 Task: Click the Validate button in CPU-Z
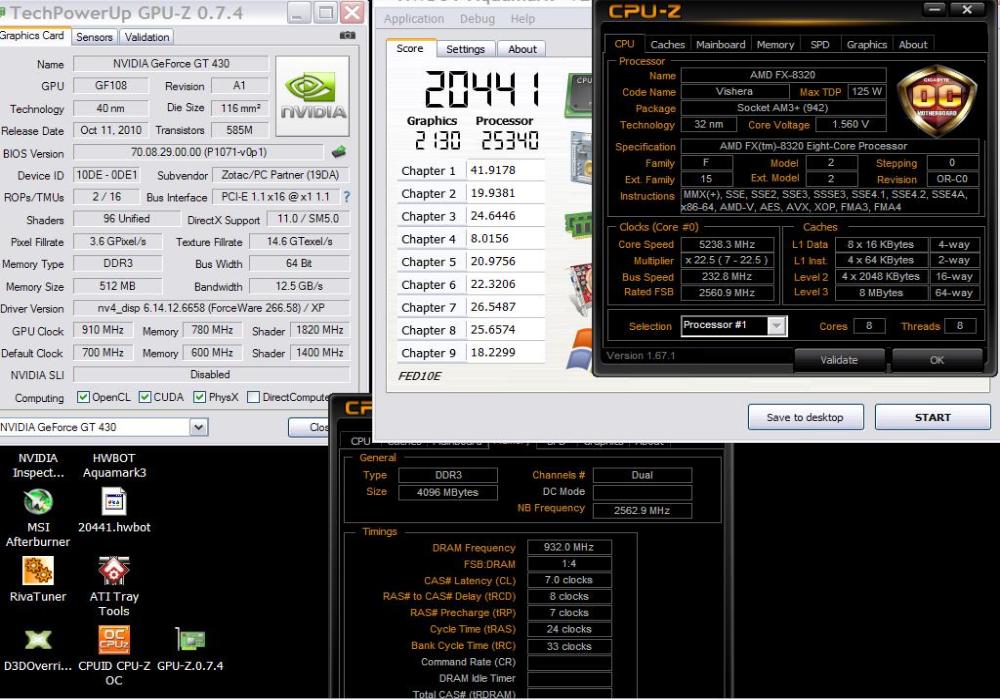pos(839,360)
